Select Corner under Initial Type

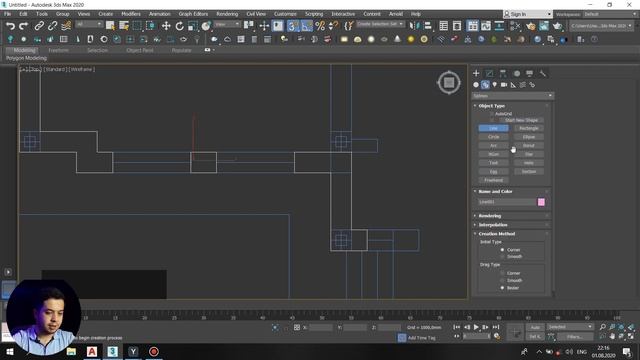(x=502, y=250)
